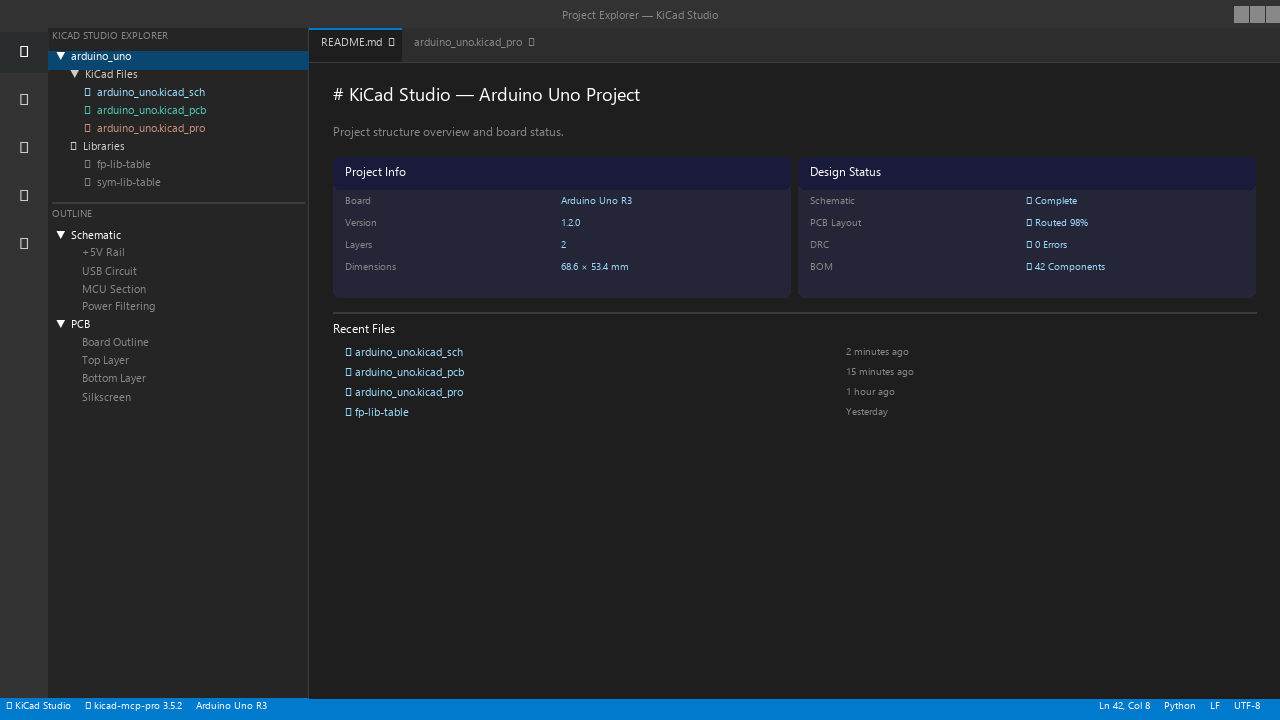Click icon before arduino_uno.kicad_sch in Recent Files
Viewport: 1280px width, 720px height.
tap(349, 352)
